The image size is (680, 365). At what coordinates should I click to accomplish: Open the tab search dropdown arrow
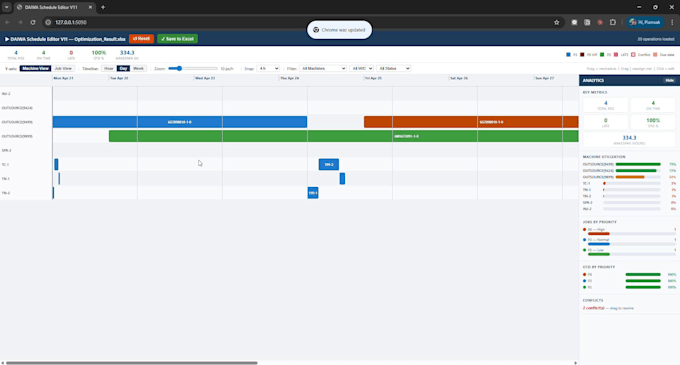pyautogui.click(x=7, y=7)
